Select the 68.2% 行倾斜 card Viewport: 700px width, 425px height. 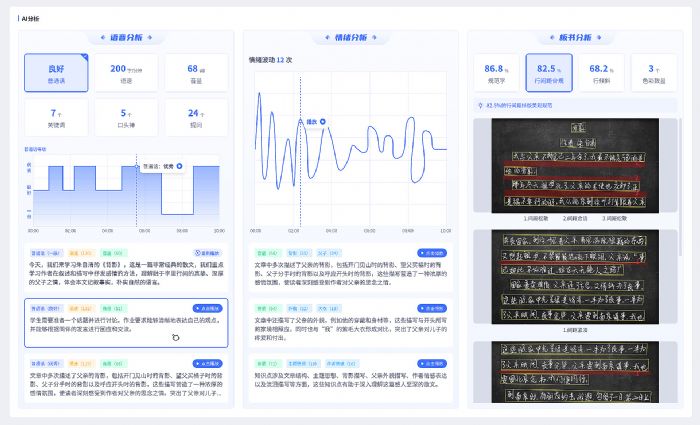(x=601, y=73)
